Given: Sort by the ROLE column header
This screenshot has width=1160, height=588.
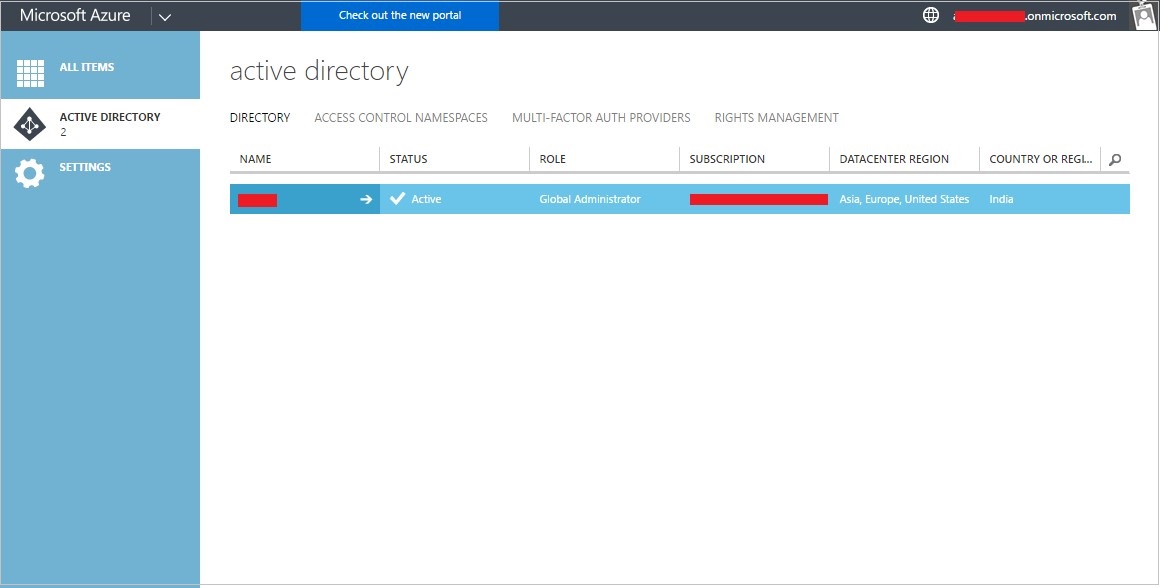Looking at the screenshot, I should point(553,159).
